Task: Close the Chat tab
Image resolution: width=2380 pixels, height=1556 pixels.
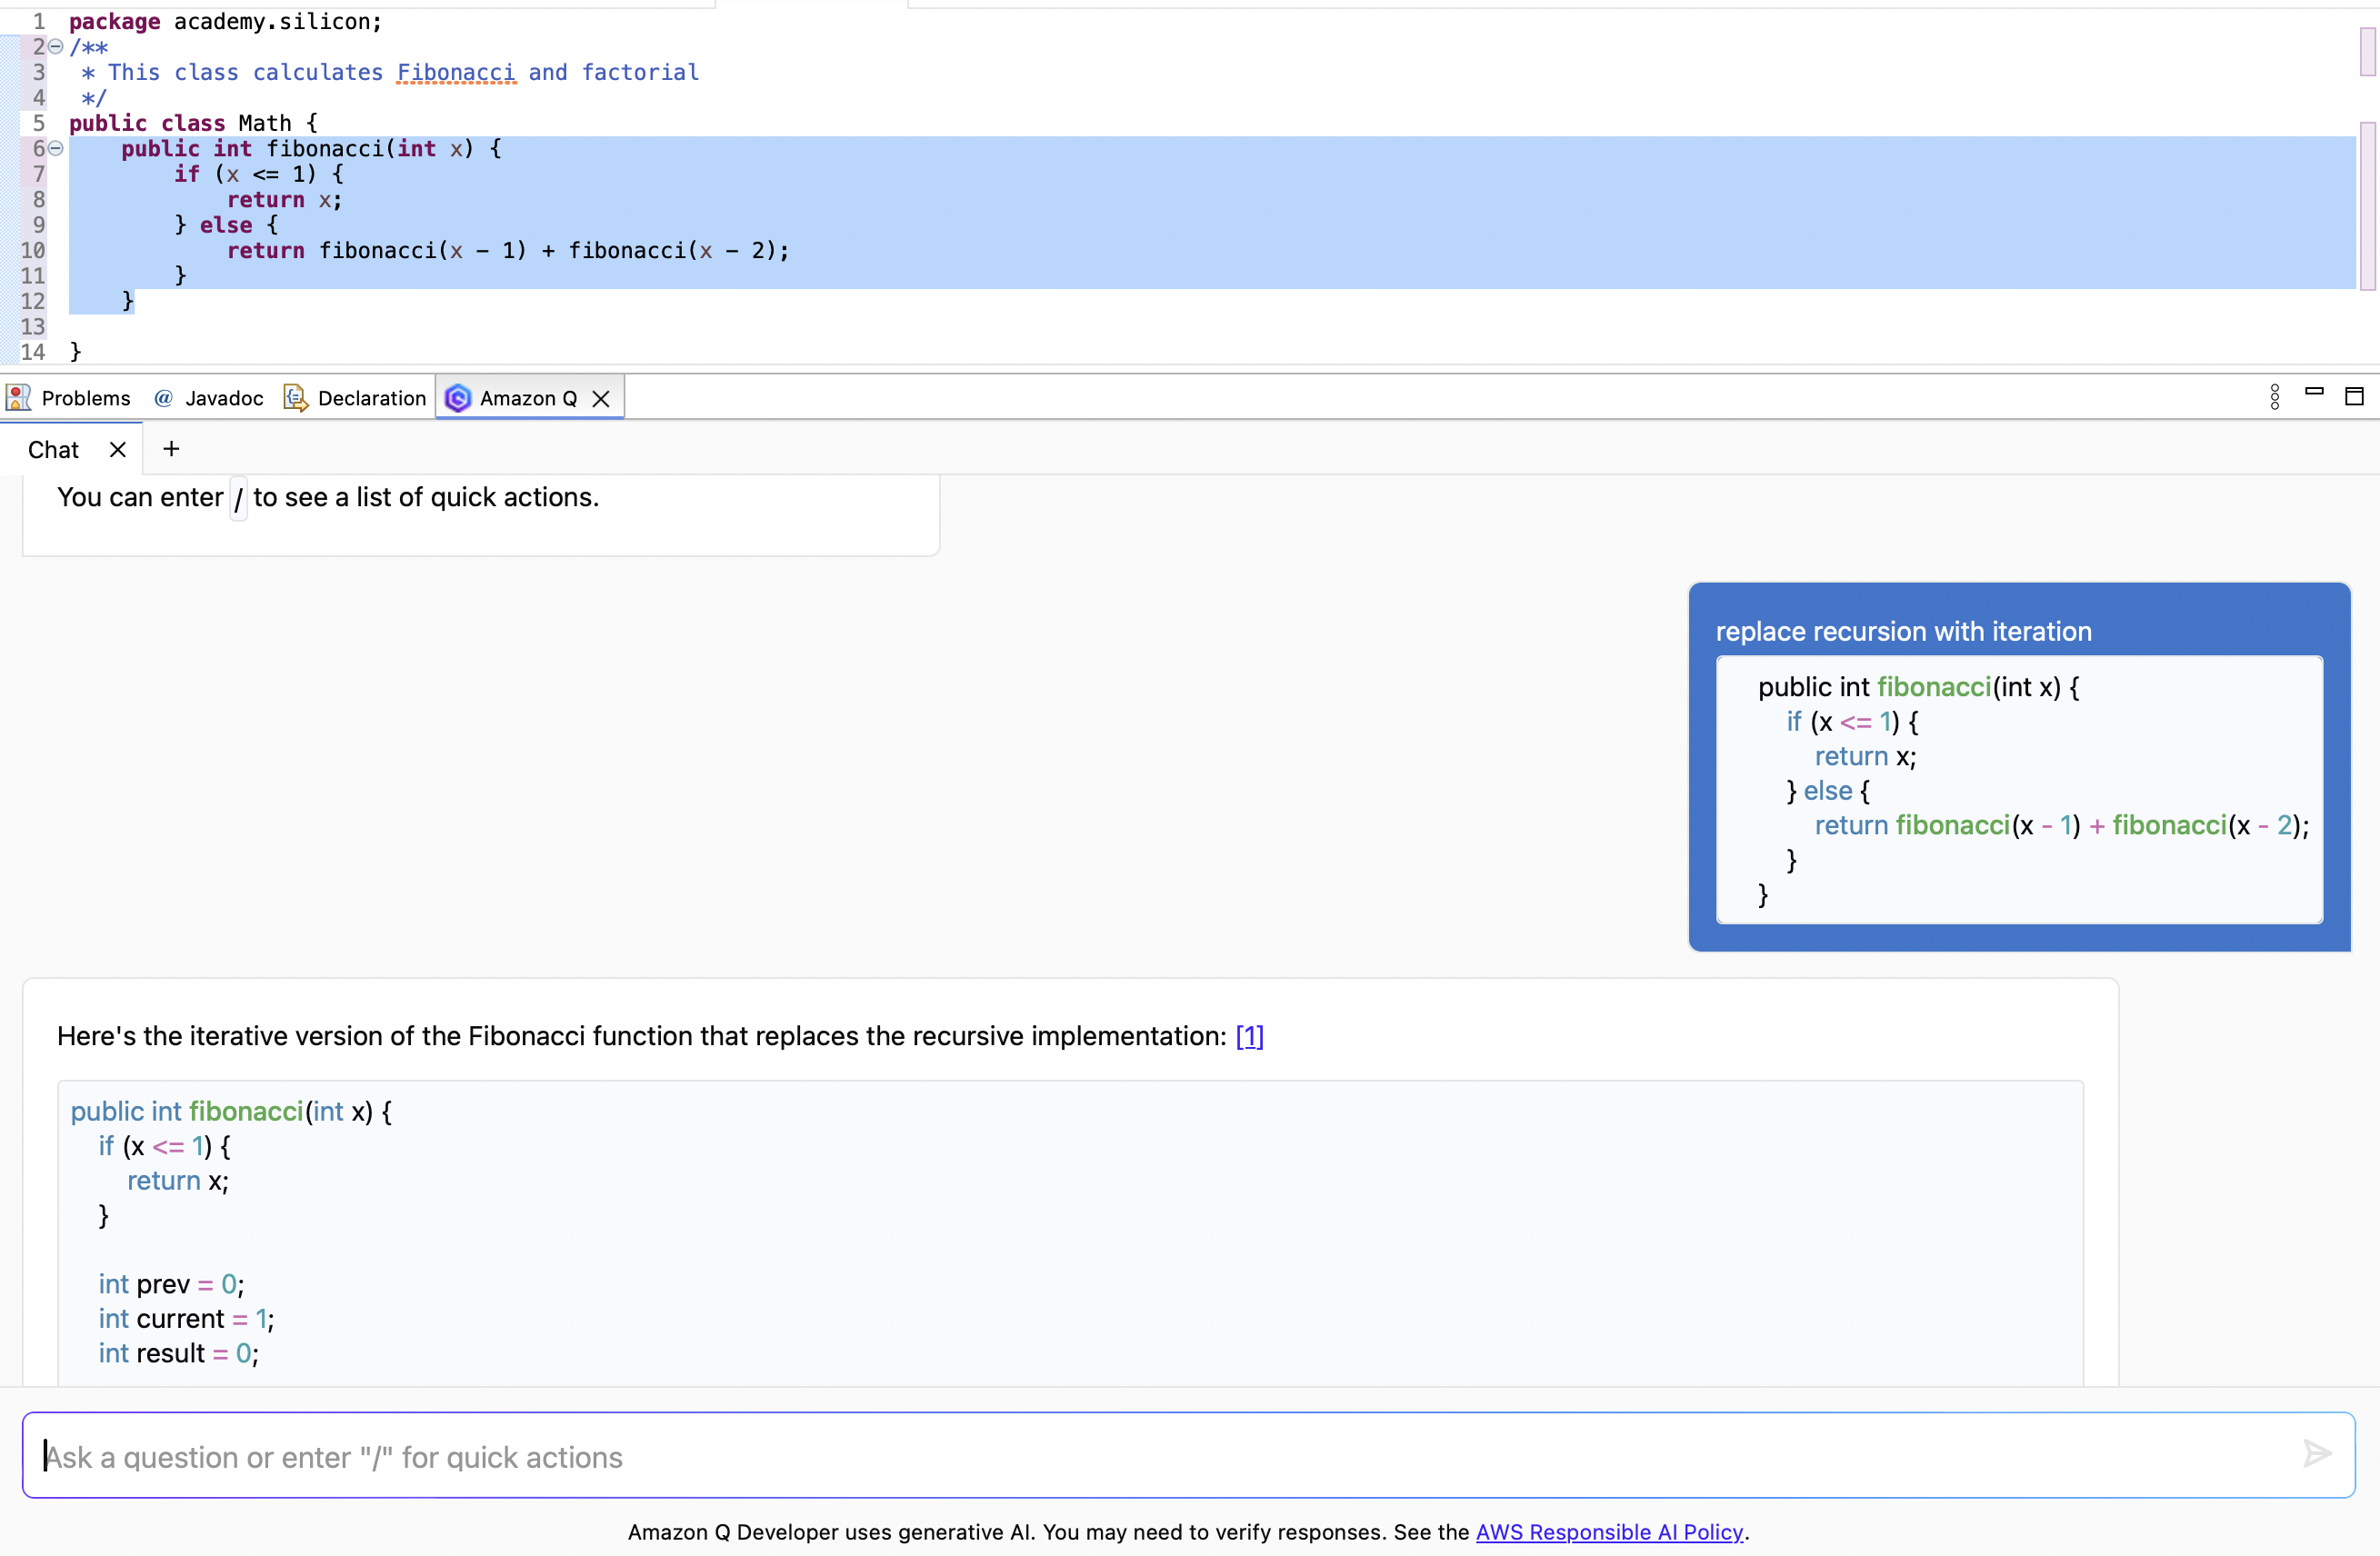Action: click(117, 449)
